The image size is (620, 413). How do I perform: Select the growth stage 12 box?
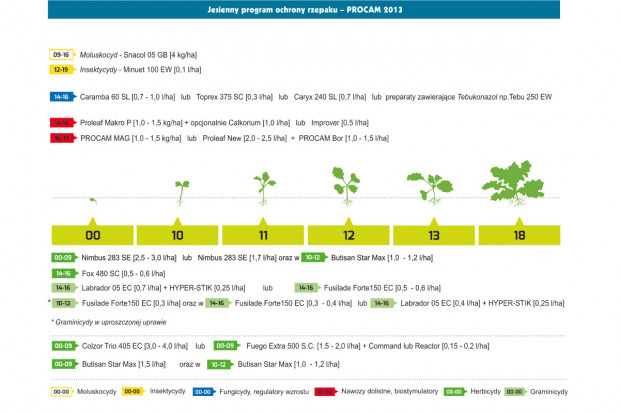(x=348, y=235)
